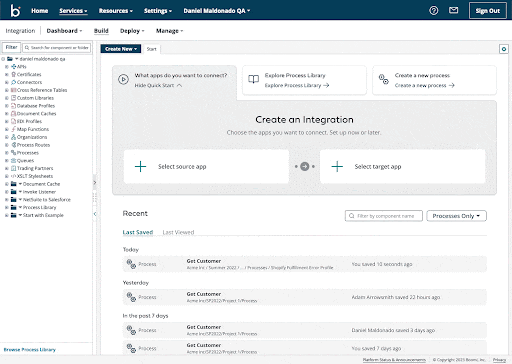Click the Select target app card

click(403, 166)
